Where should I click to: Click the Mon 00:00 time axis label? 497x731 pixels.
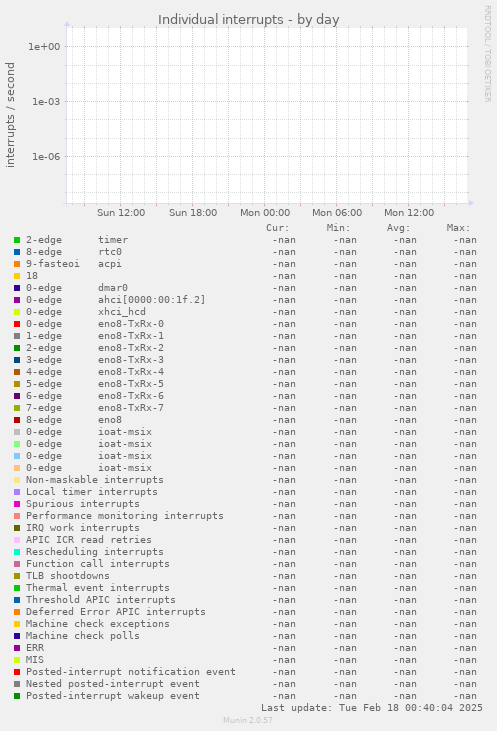pos(265,213)
